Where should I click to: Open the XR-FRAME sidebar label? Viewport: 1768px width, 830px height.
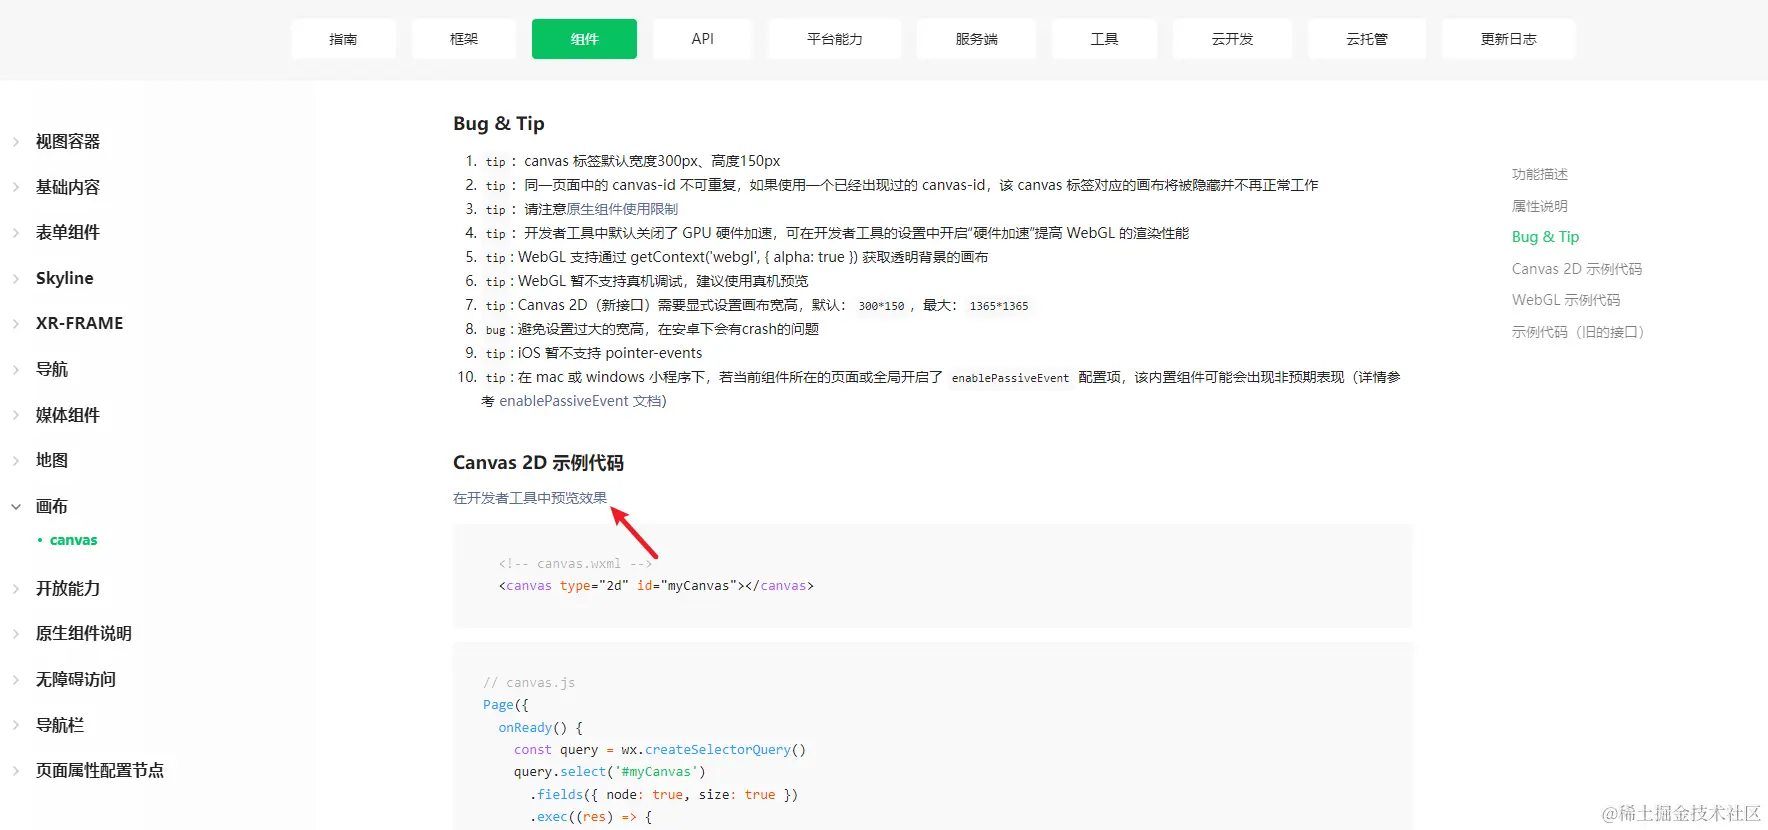[x=80, y=324]
